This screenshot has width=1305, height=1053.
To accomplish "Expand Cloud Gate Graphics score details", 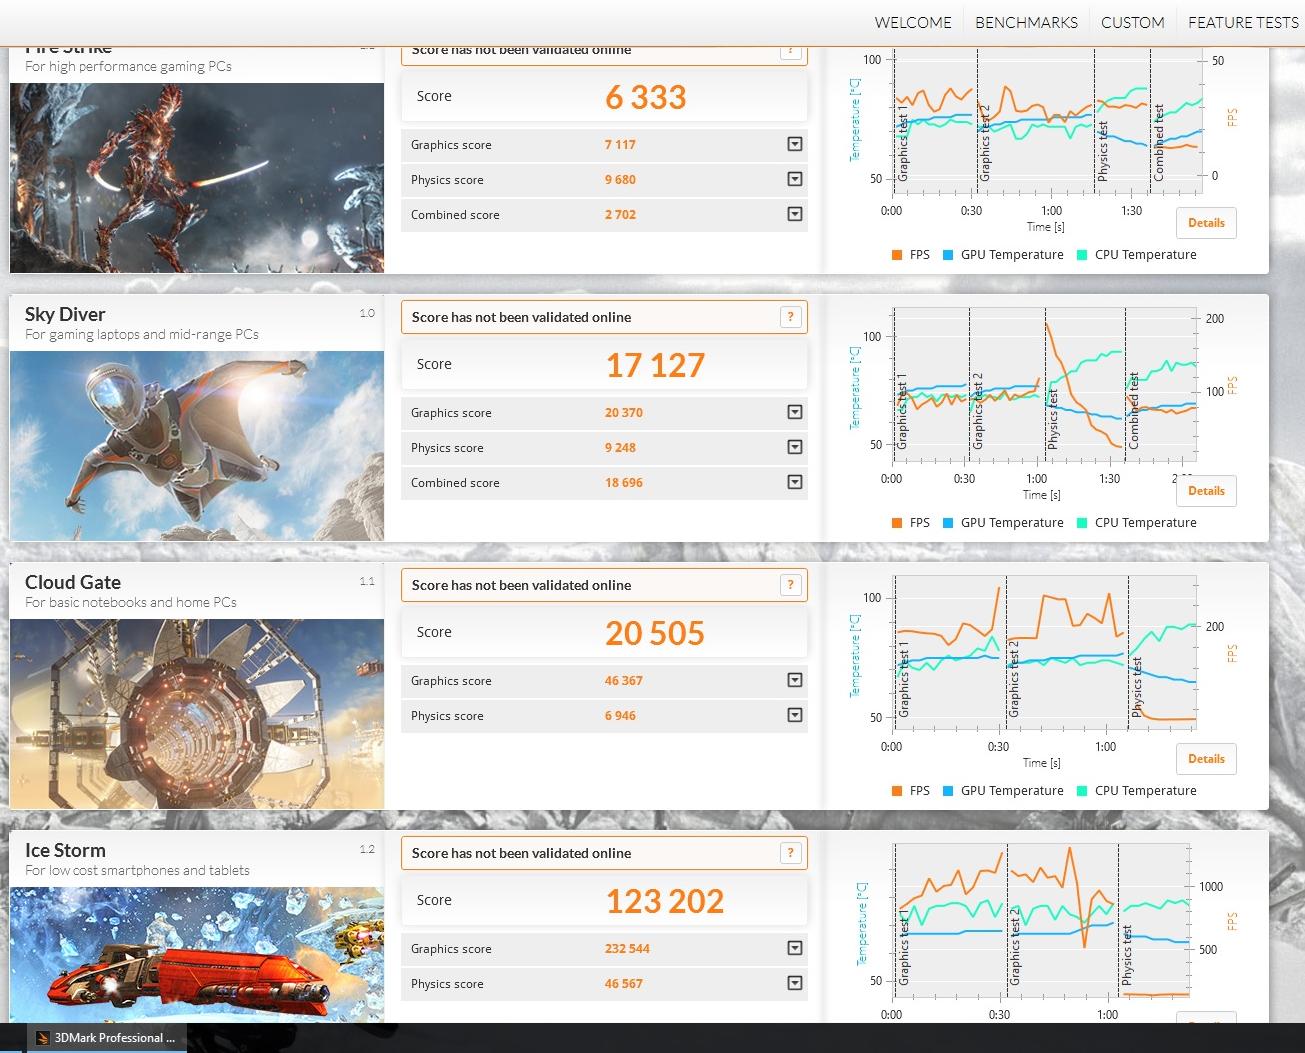I will (x=795, y=680).
